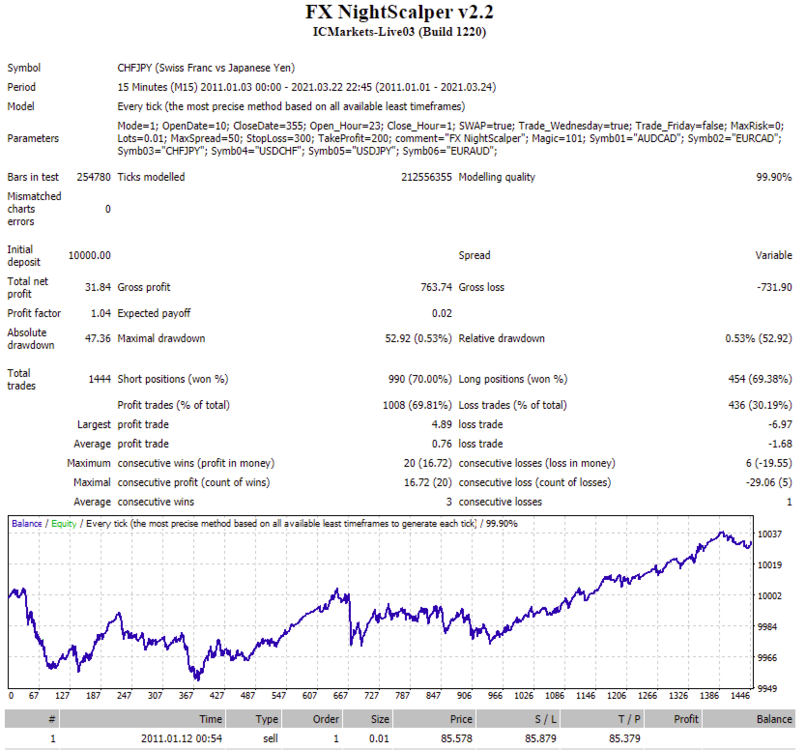Click the 2011.01.12 00:54 time cell
806x750 pixels.
pyautogui.click(x=181, y=739)
